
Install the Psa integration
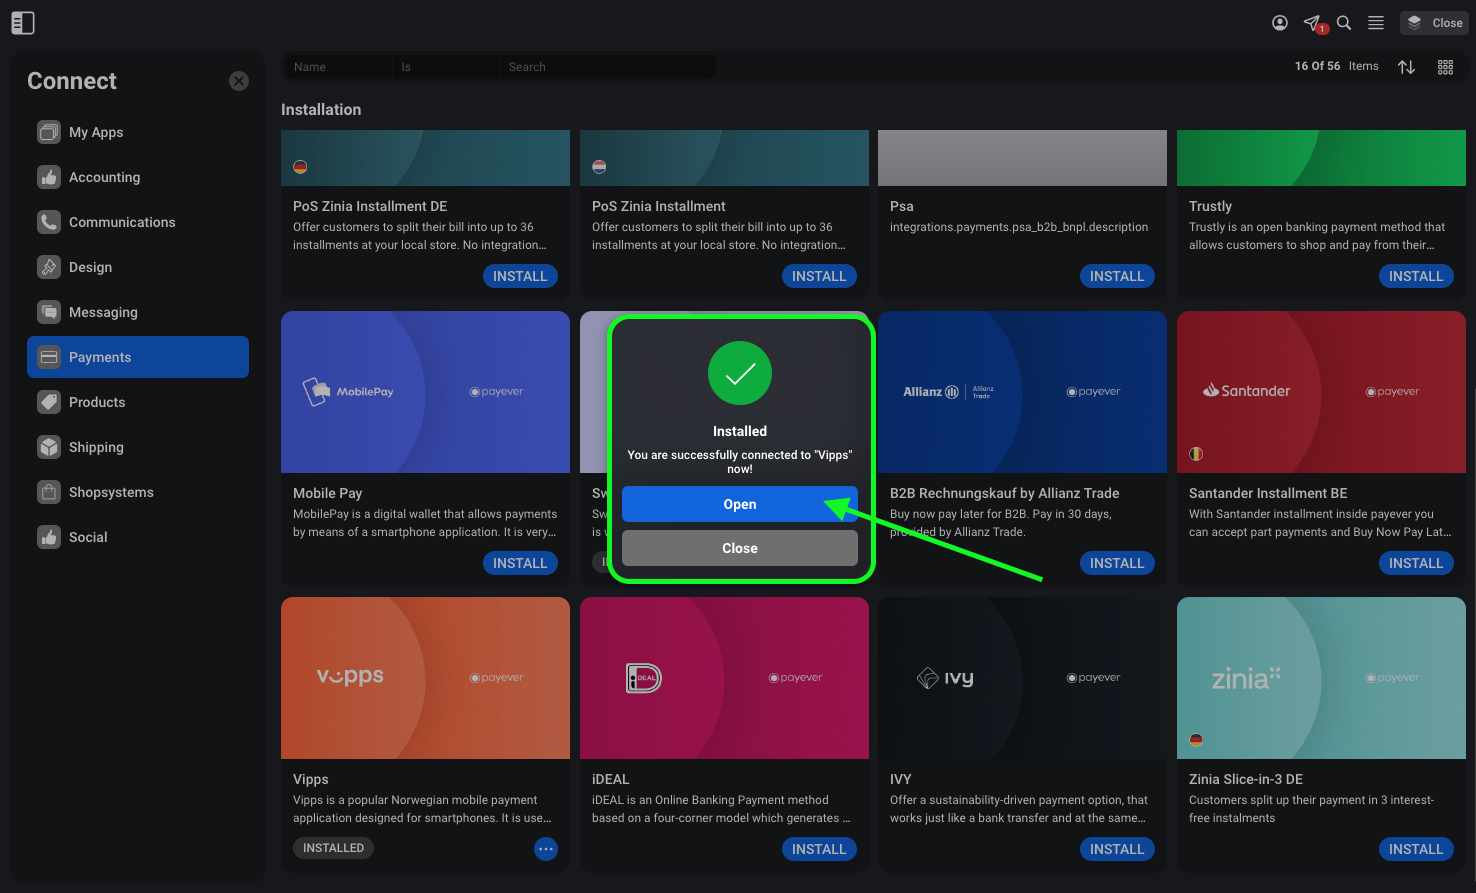[1117, 276]
